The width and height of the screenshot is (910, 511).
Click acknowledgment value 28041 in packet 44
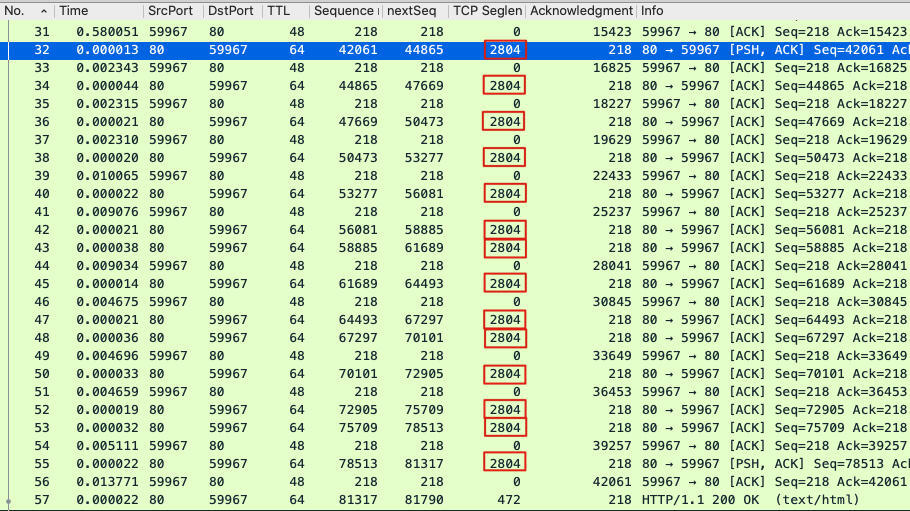click(x=611, y=265)
